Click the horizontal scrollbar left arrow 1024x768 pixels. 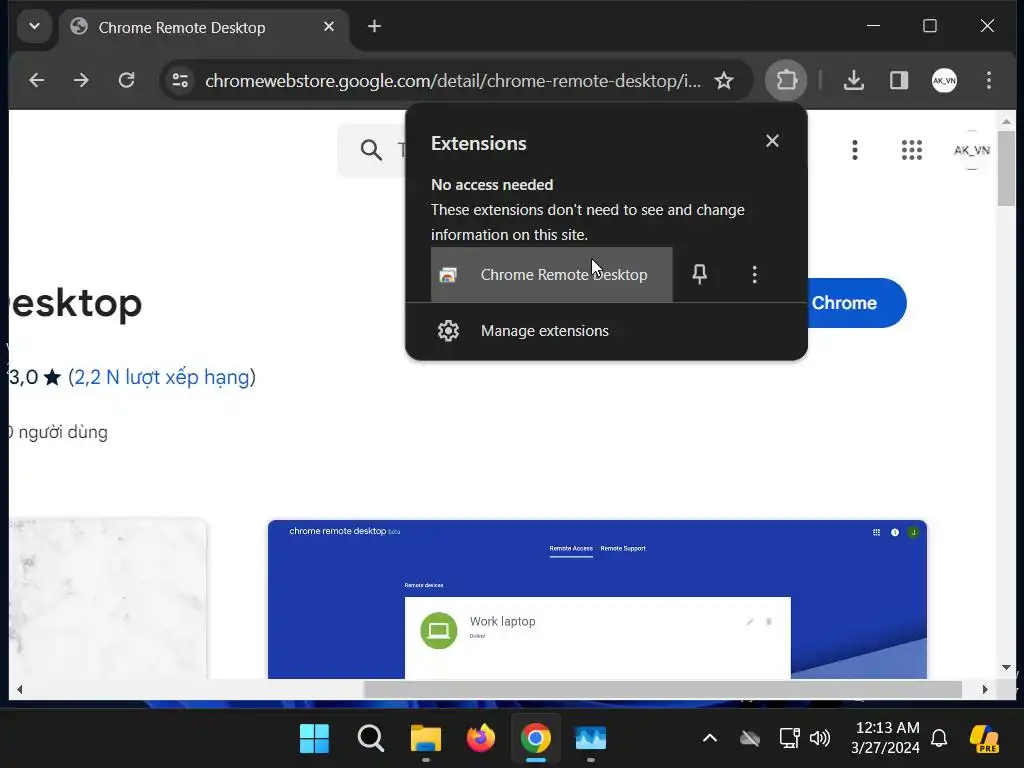20,689
